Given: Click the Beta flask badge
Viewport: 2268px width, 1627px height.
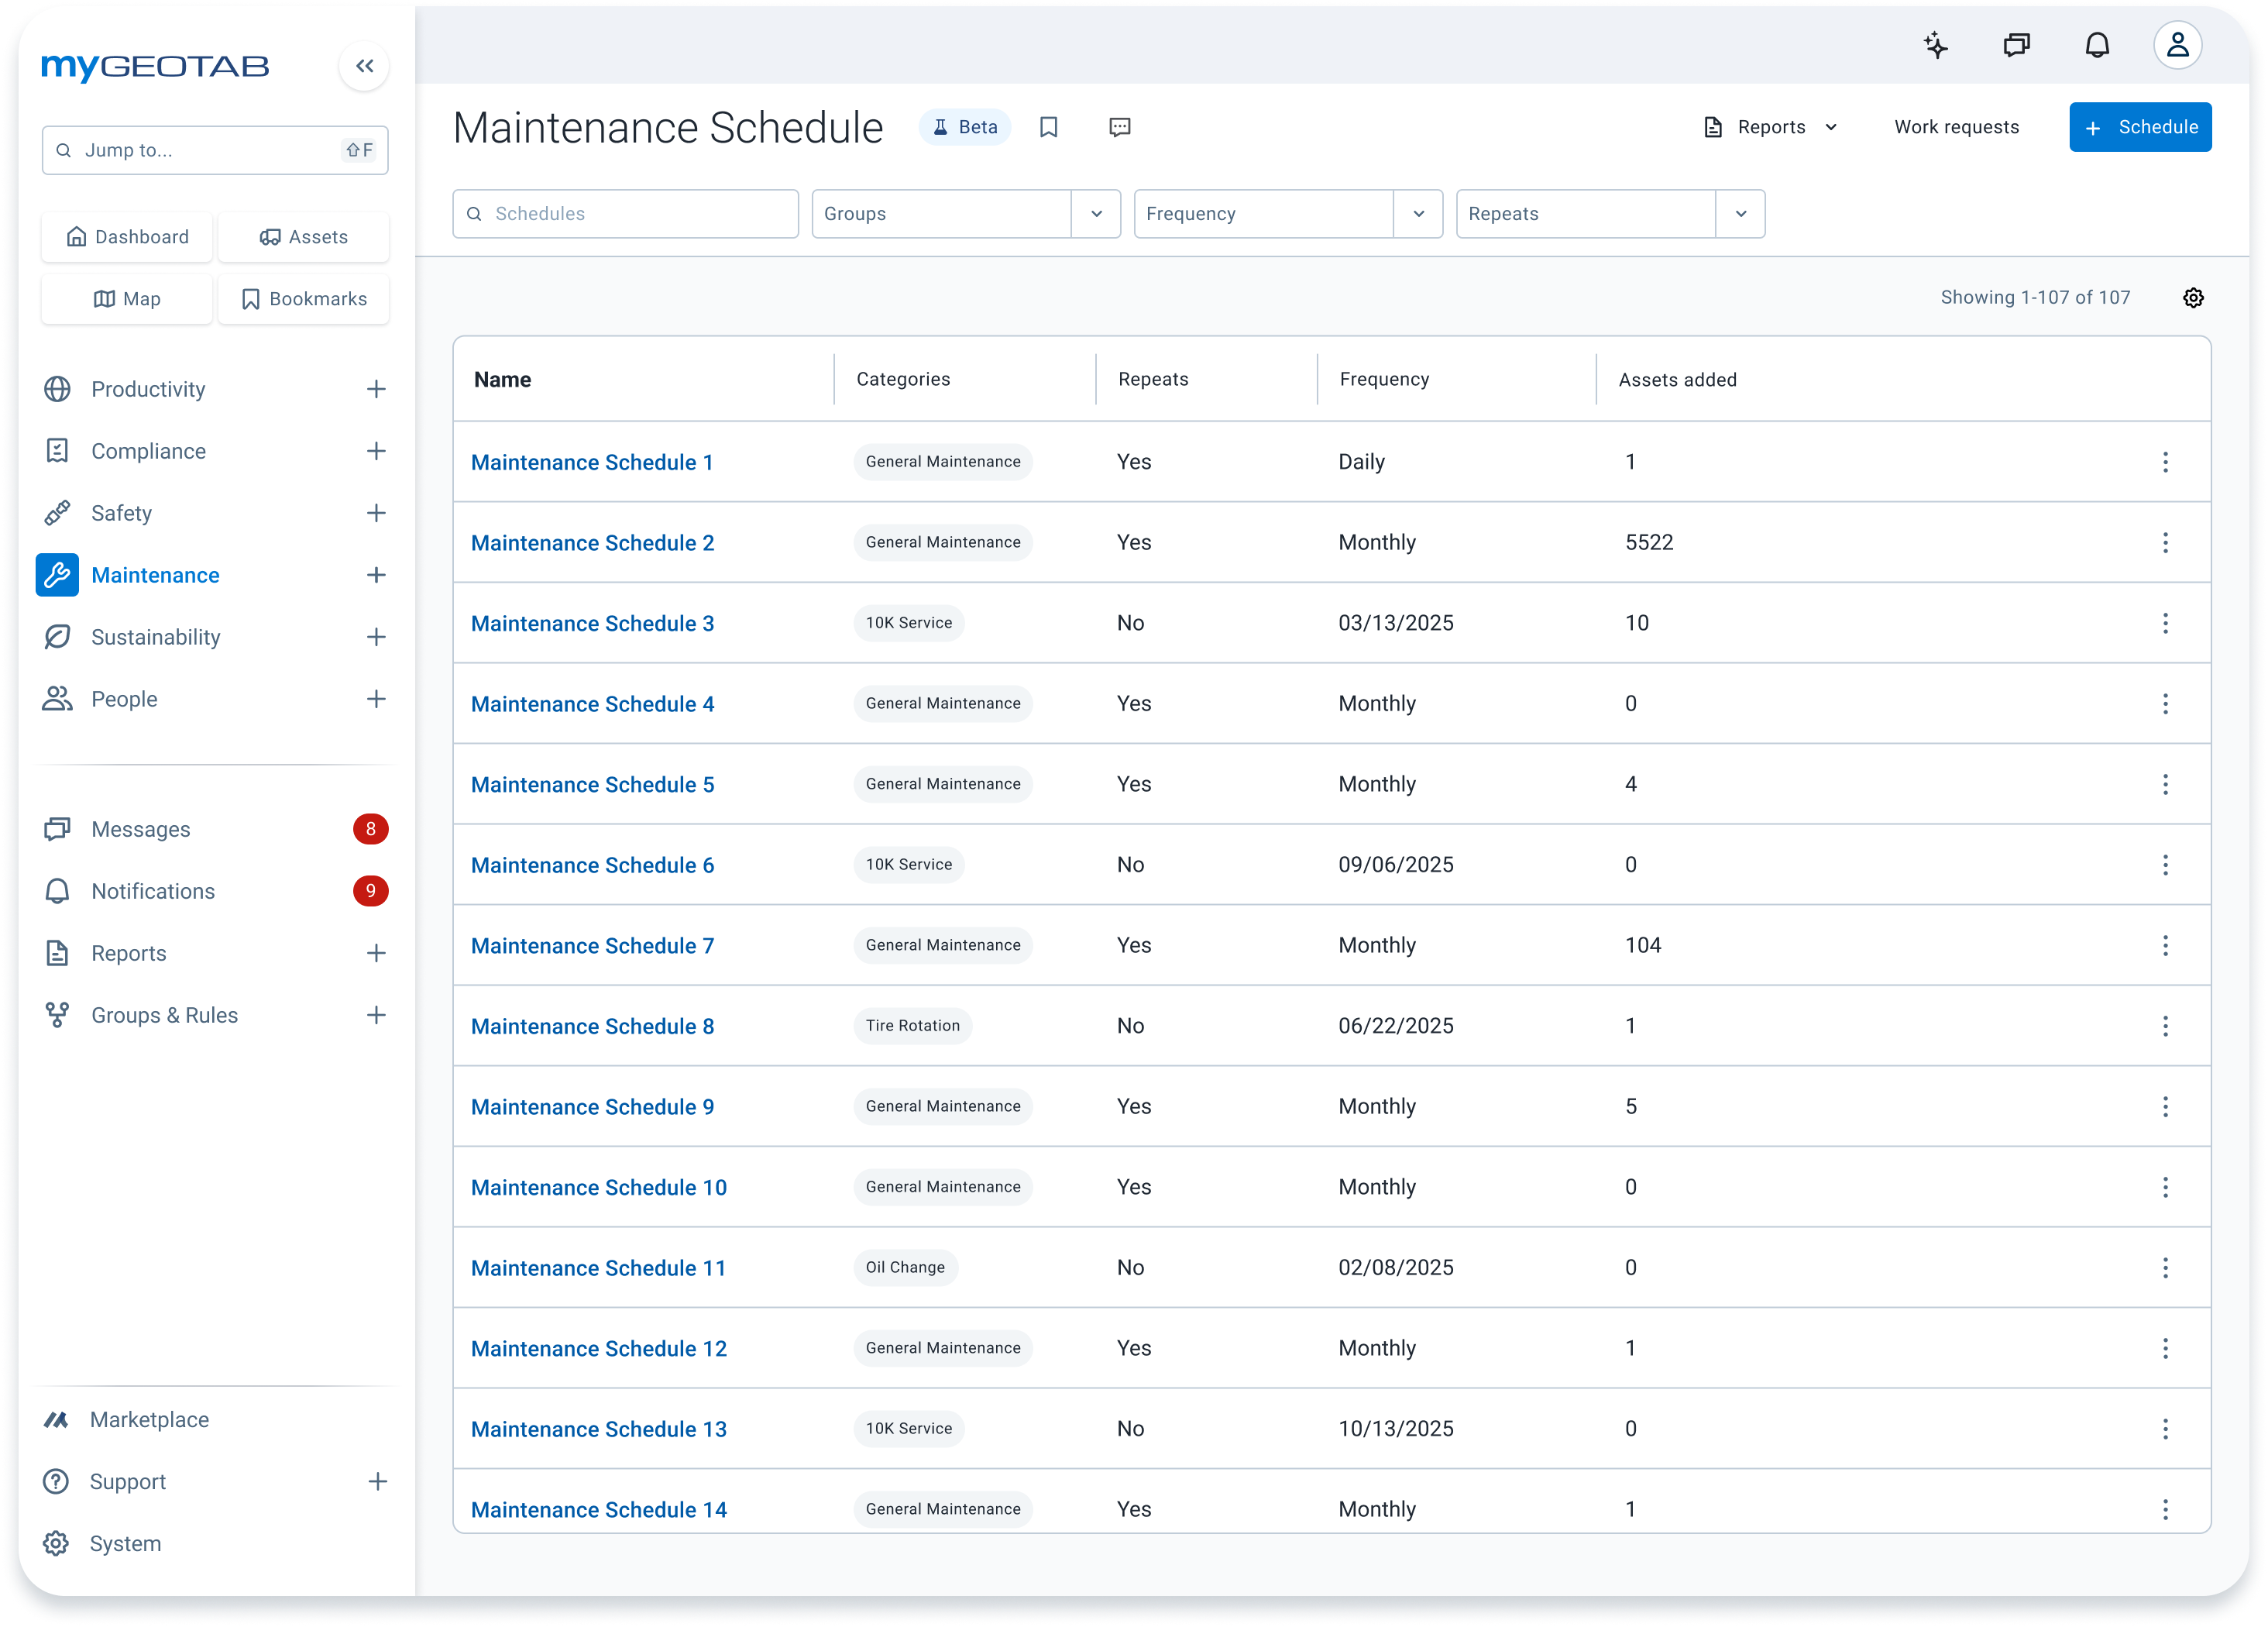Looking at the screenshot, I should 965,127.
